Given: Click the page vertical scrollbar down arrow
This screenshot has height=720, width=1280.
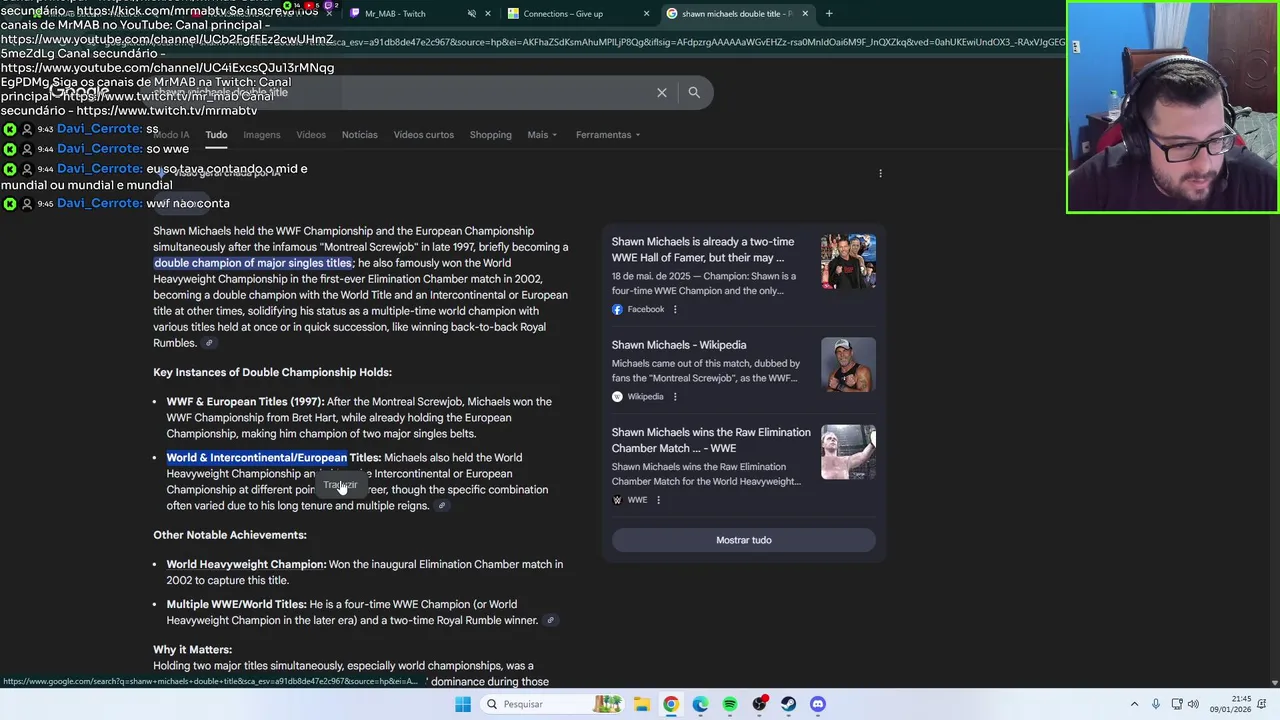Looking at the screenshot, I should click(x=1274, y=683).
